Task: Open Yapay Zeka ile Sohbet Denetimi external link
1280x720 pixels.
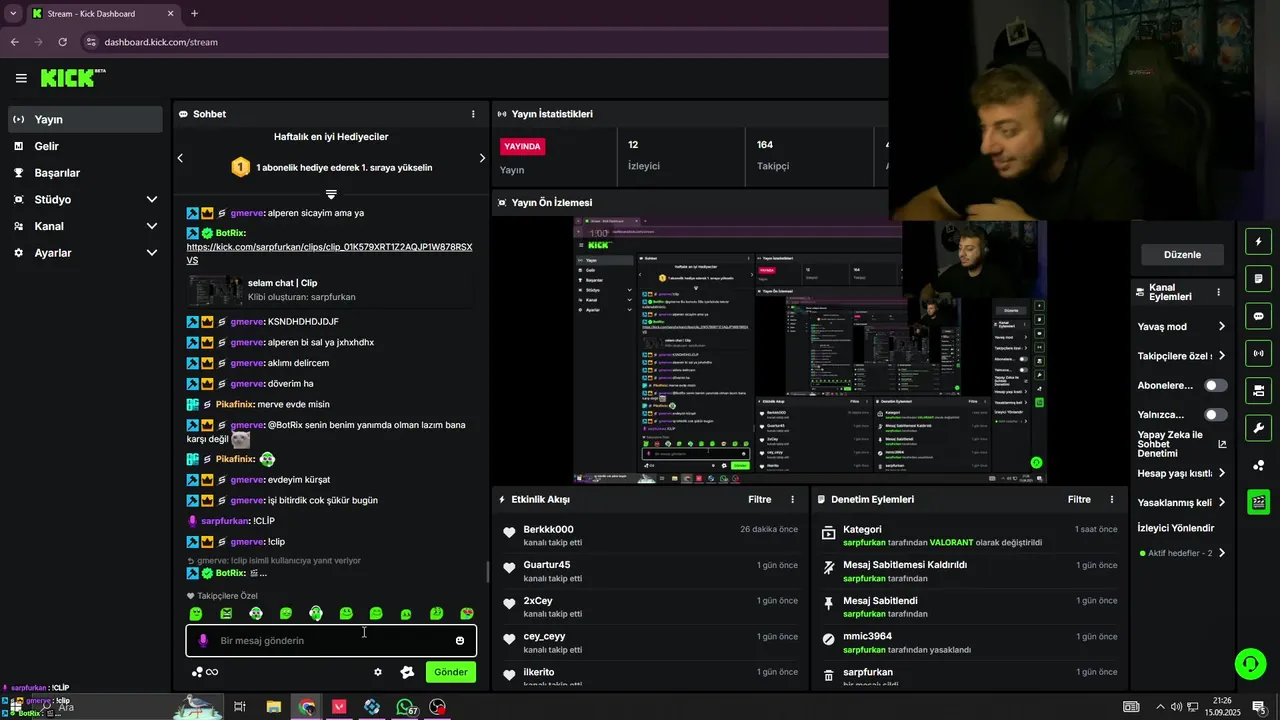Action: point(1222,444)
